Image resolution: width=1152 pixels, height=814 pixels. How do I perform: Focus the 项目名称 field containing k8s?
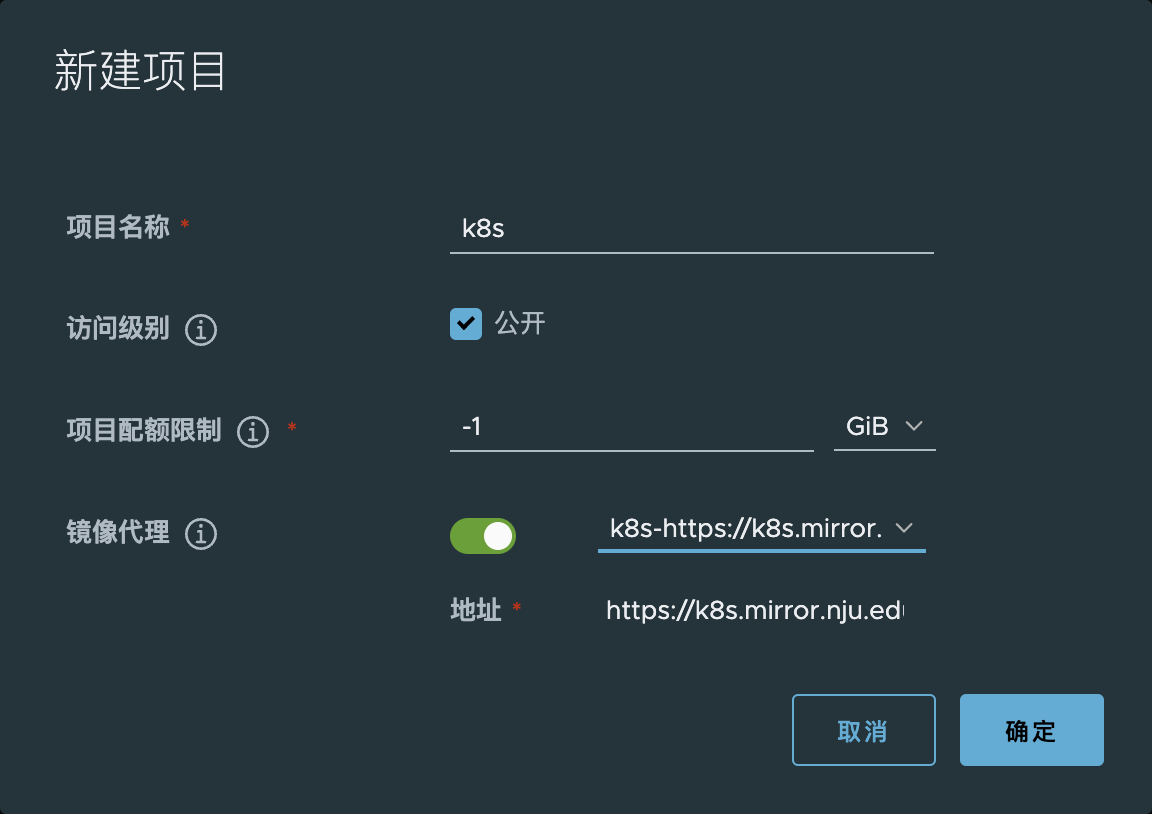[691, 229]
